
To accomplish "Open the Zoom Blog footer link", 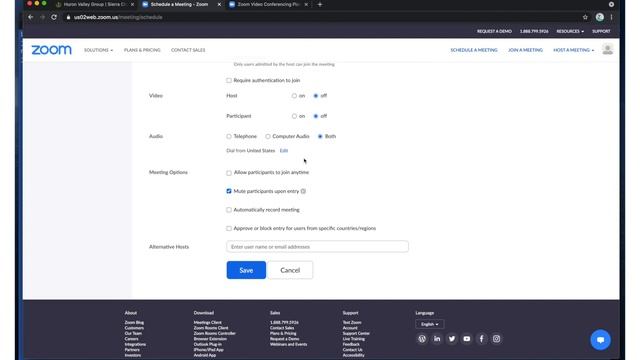I will coord(134,322).
